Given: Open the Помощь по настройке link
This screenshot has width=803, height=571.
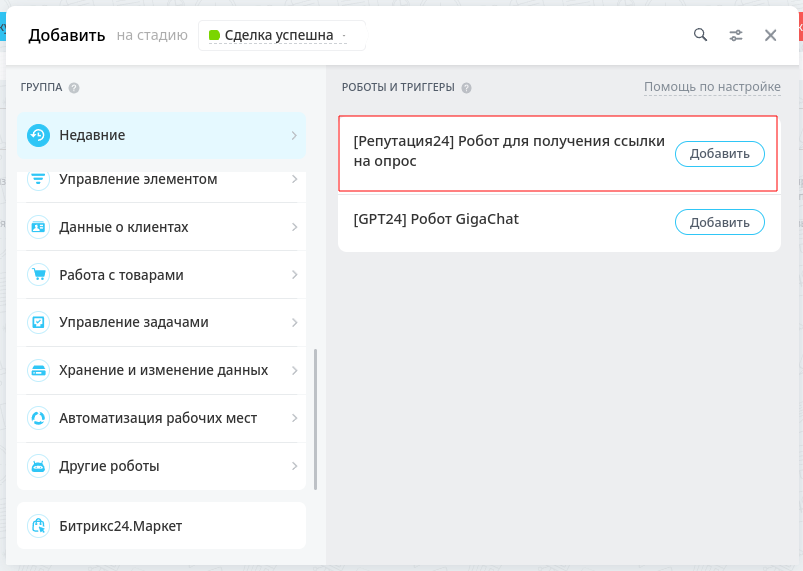Looking at the screenshot, I should coord(712,87).
